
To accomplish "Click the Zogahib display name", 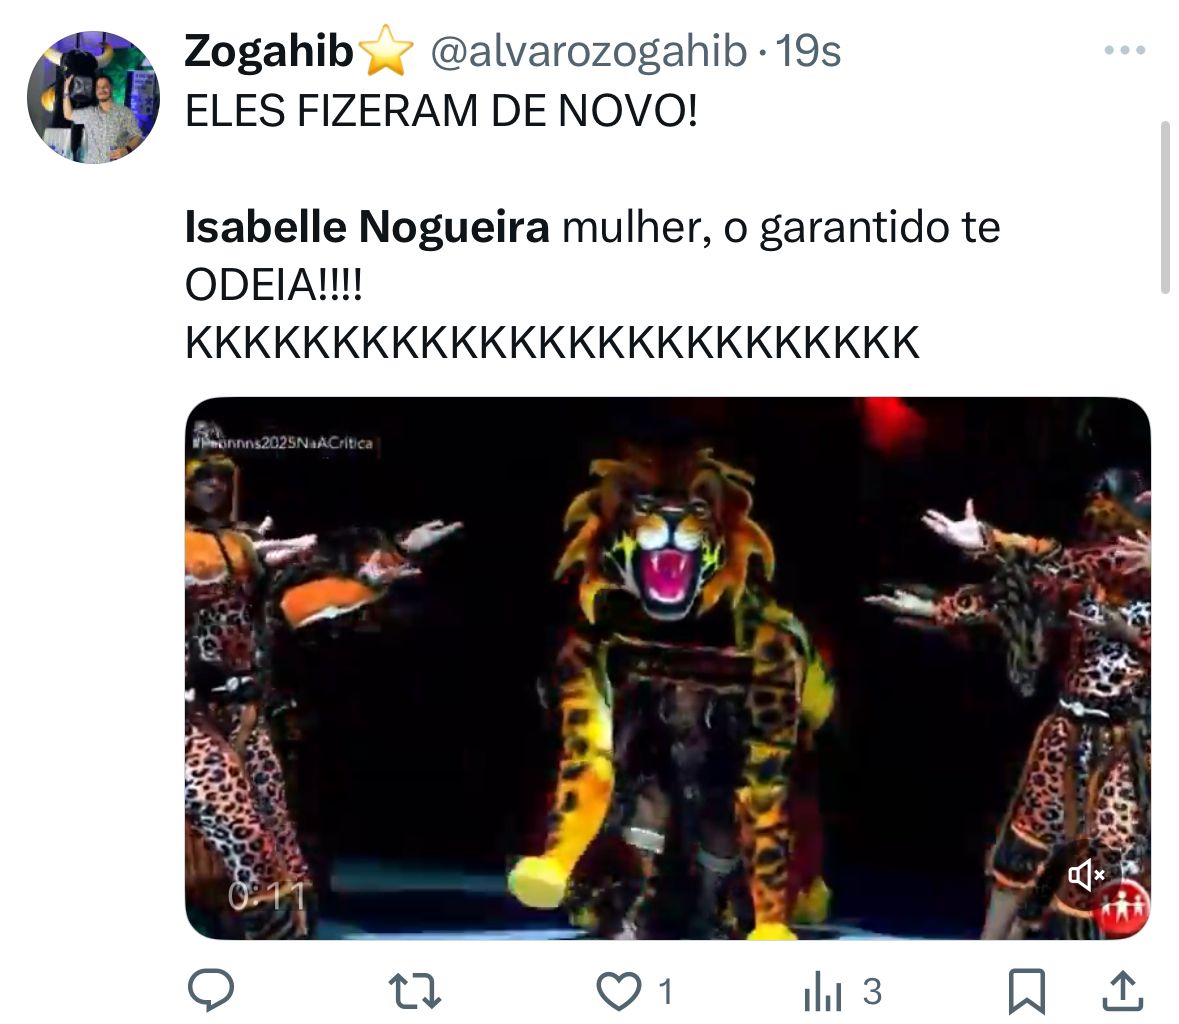I will [268, 51].
